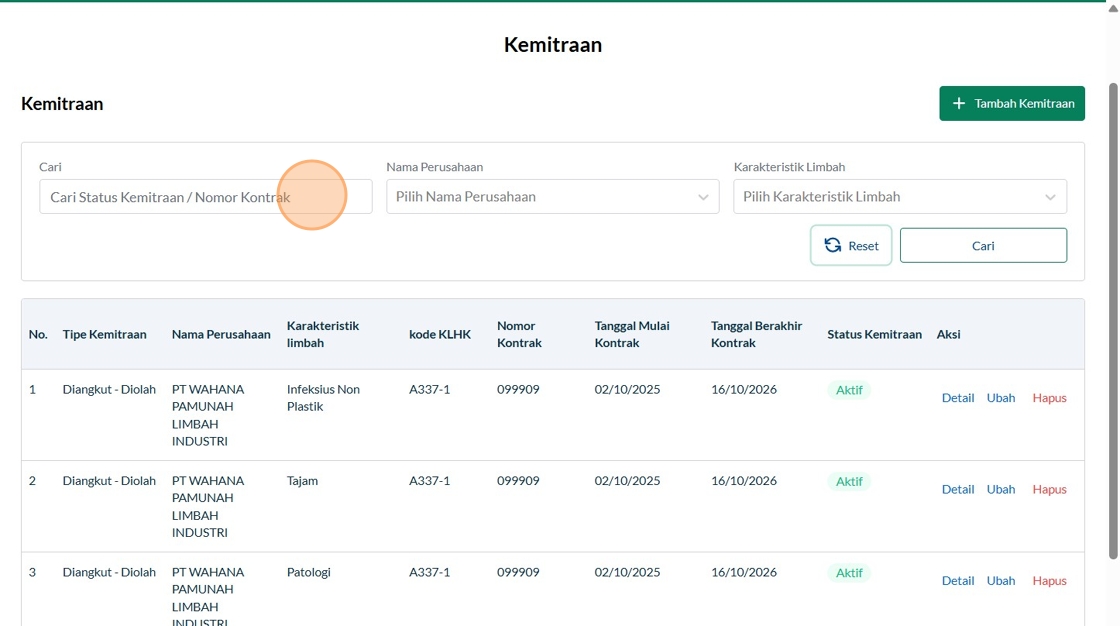Click the page vertical scrollbar
This screenshot has width=1120, height=626.
pyautogui.click(x=1113, y=320)
